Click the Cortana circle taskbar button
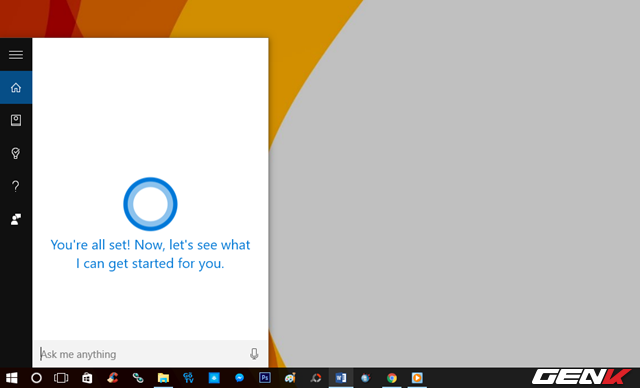 (x=36, y=378)
